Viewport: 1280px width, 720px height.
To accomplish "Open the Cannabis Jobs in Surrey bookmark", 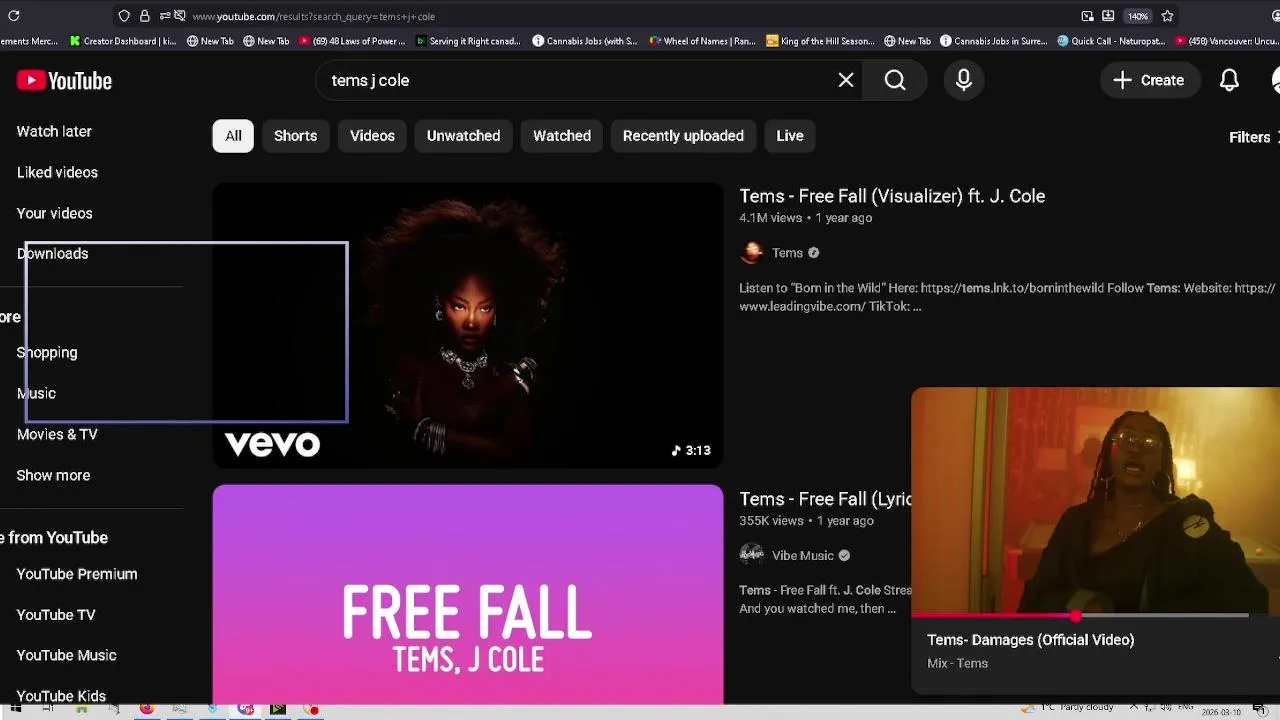I will point(994,41).
